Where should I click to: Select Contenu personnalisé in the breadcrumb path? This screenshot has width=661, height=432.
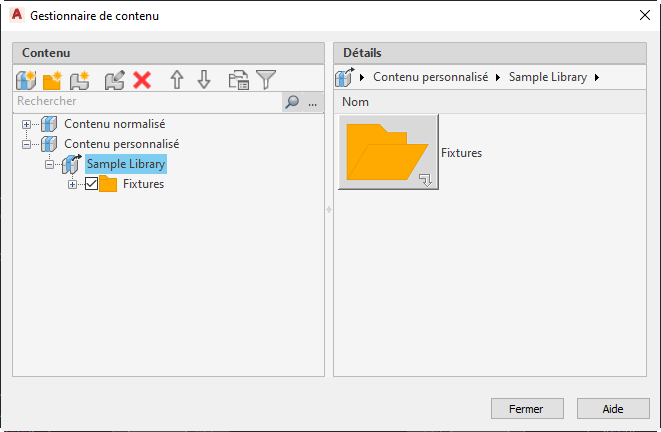[430, 77]
